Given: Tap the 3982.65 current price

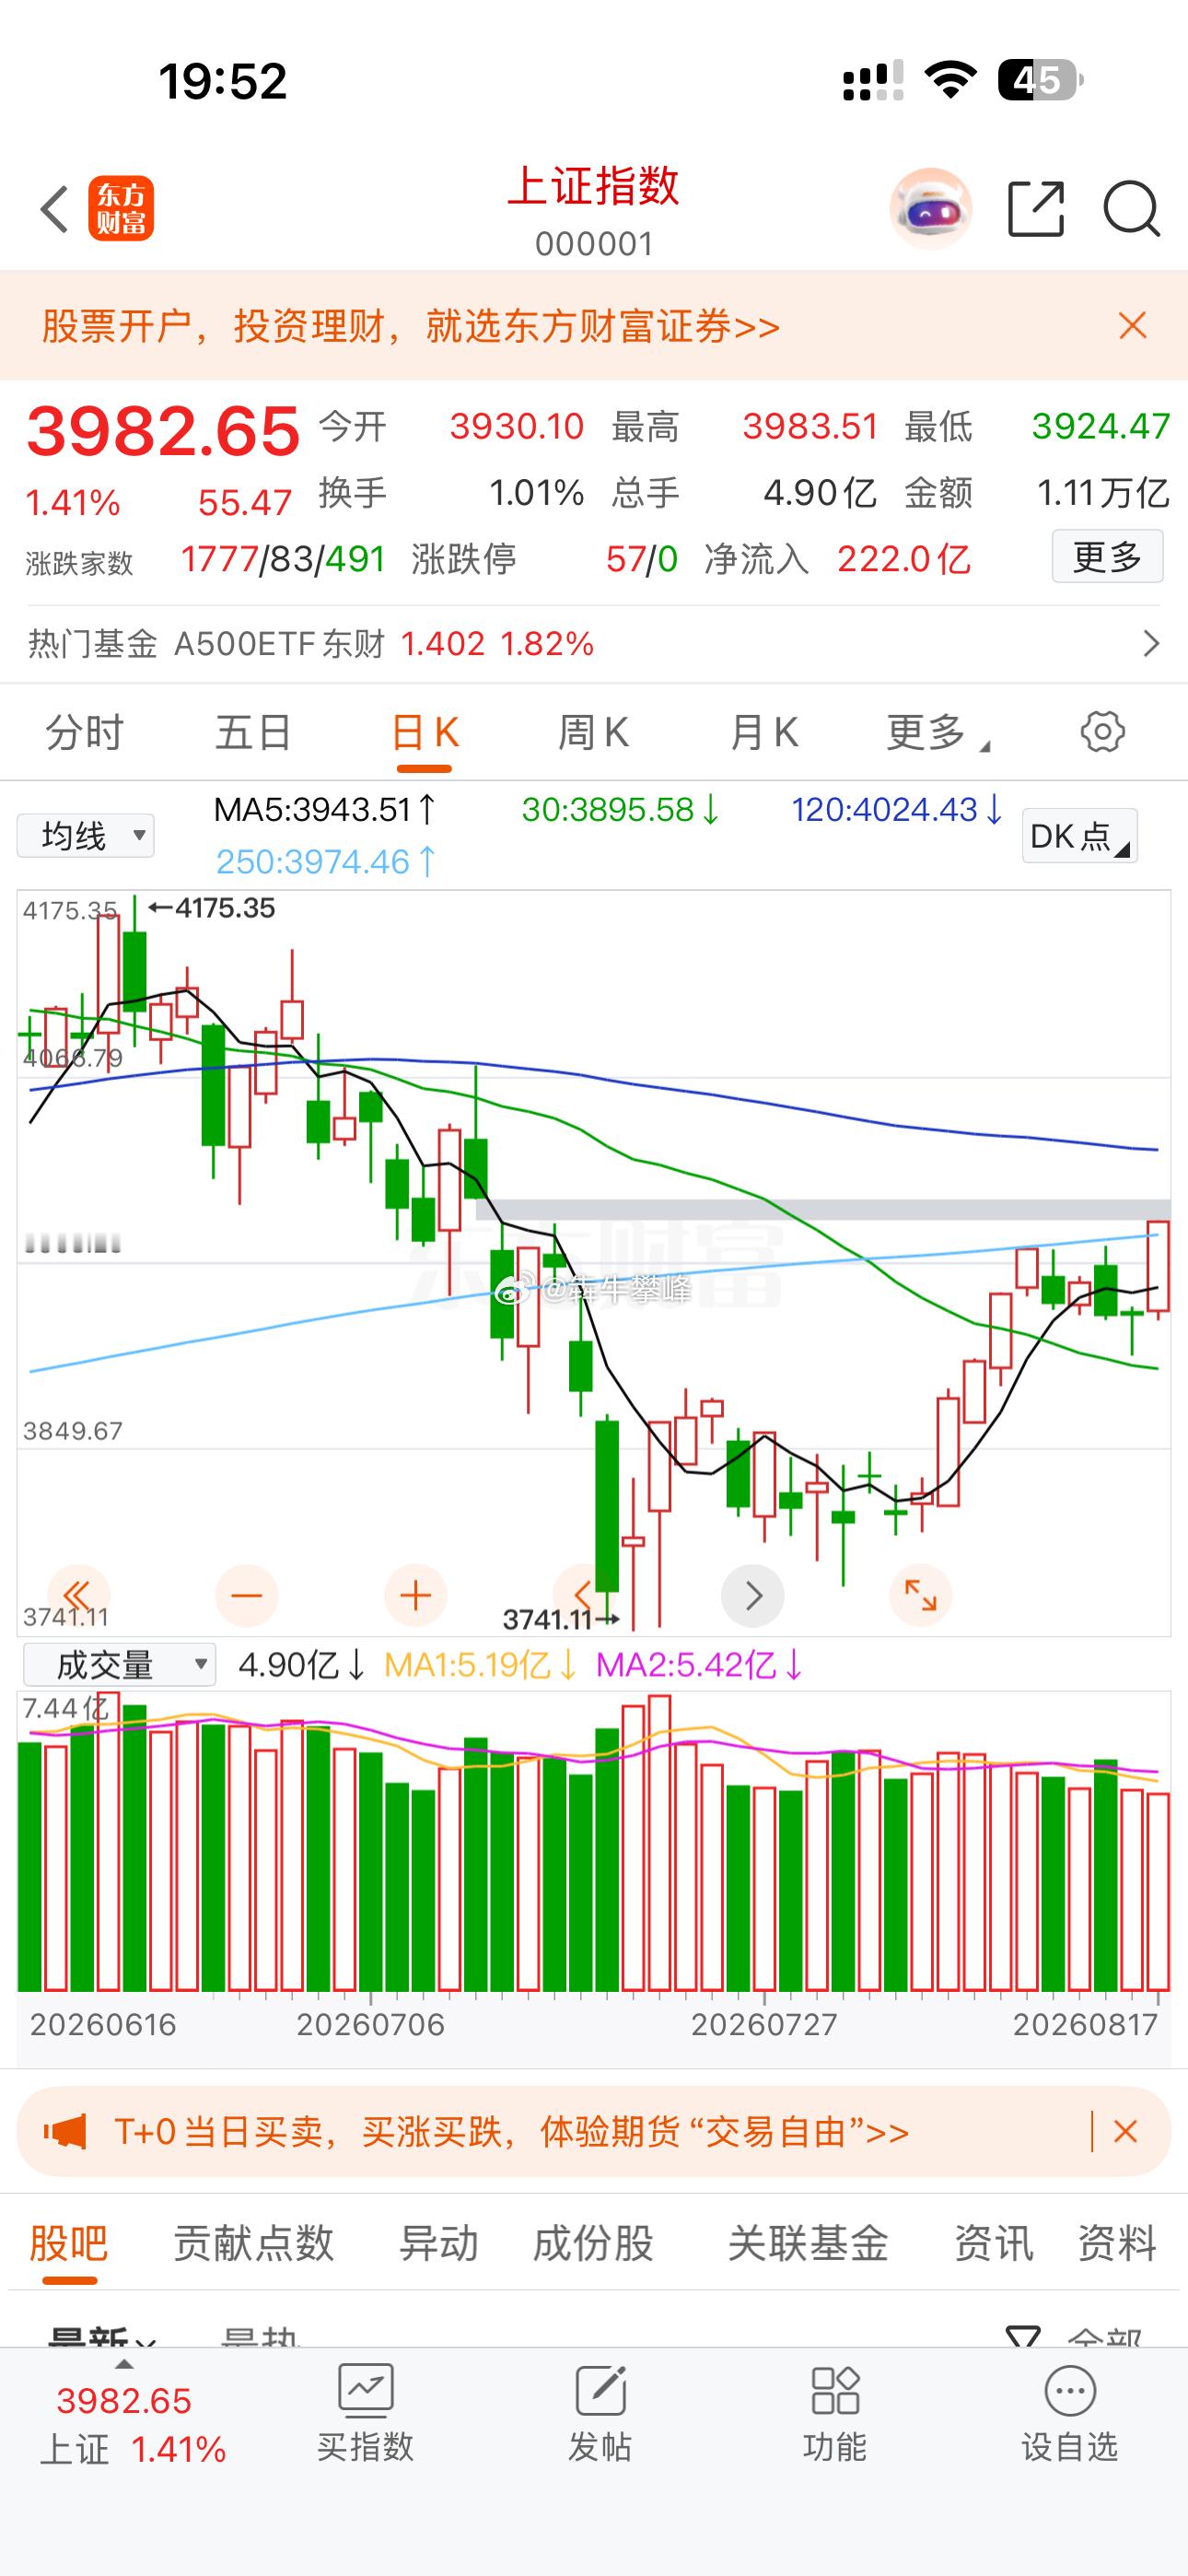Looking at the screenshot, I should (x=163, y=432).
